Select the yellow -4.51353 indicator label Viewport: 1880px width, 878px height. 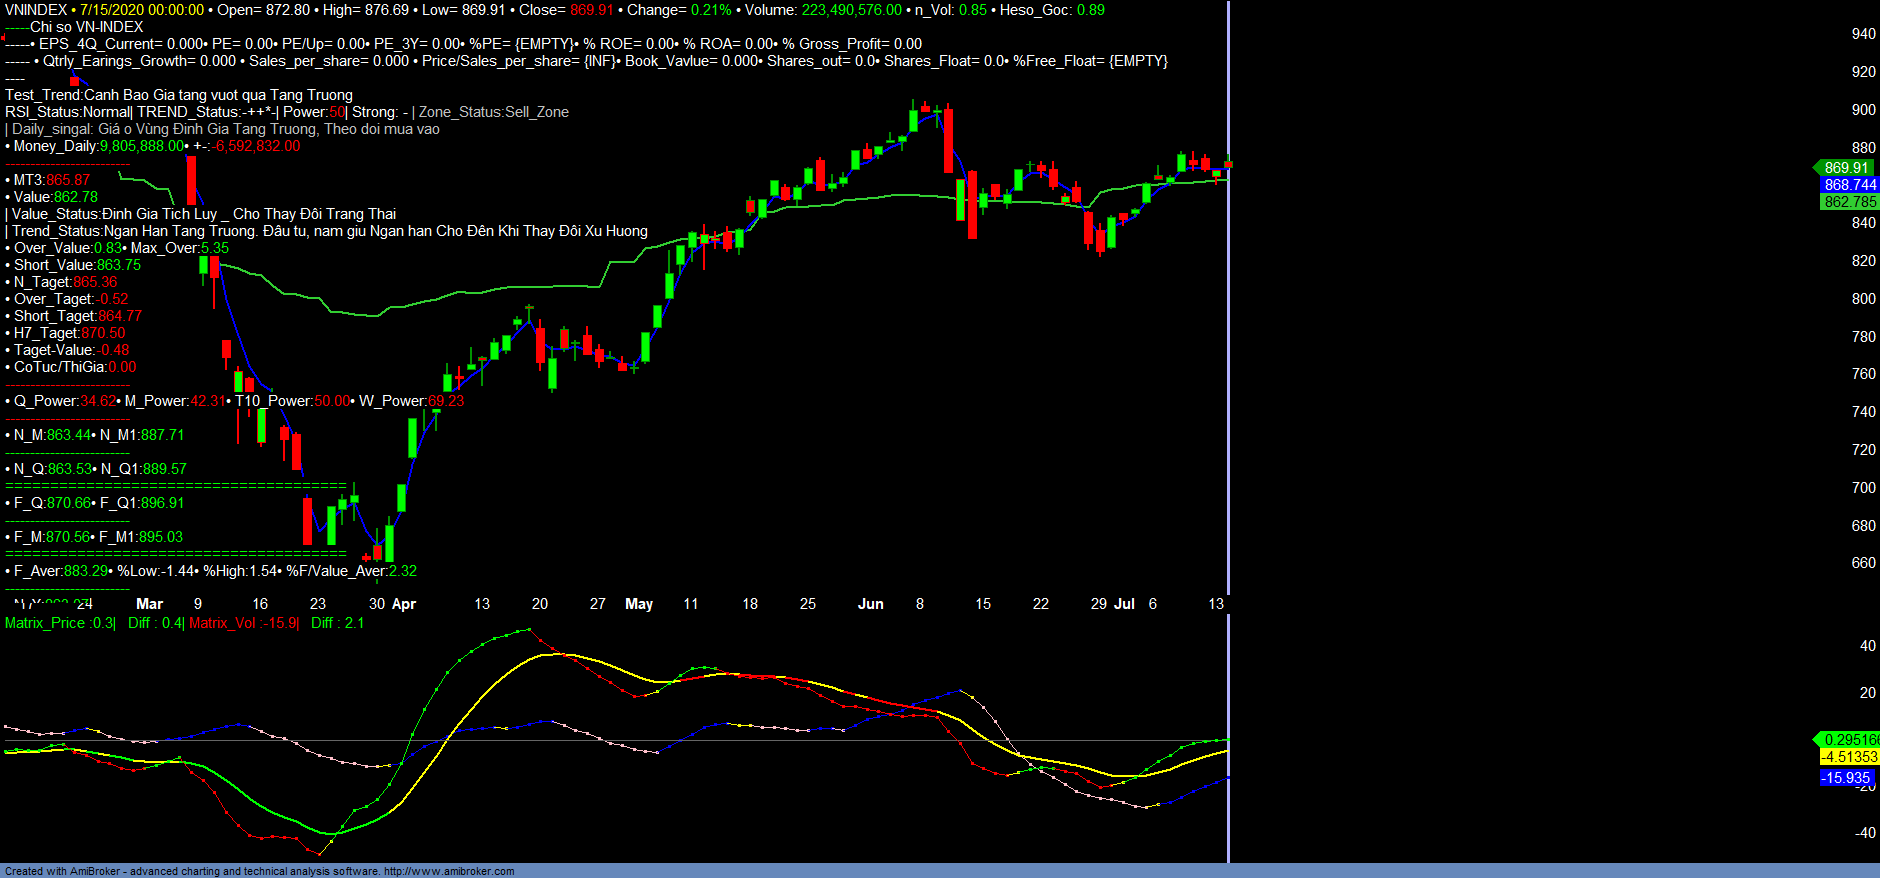[x=1849, y=757]
